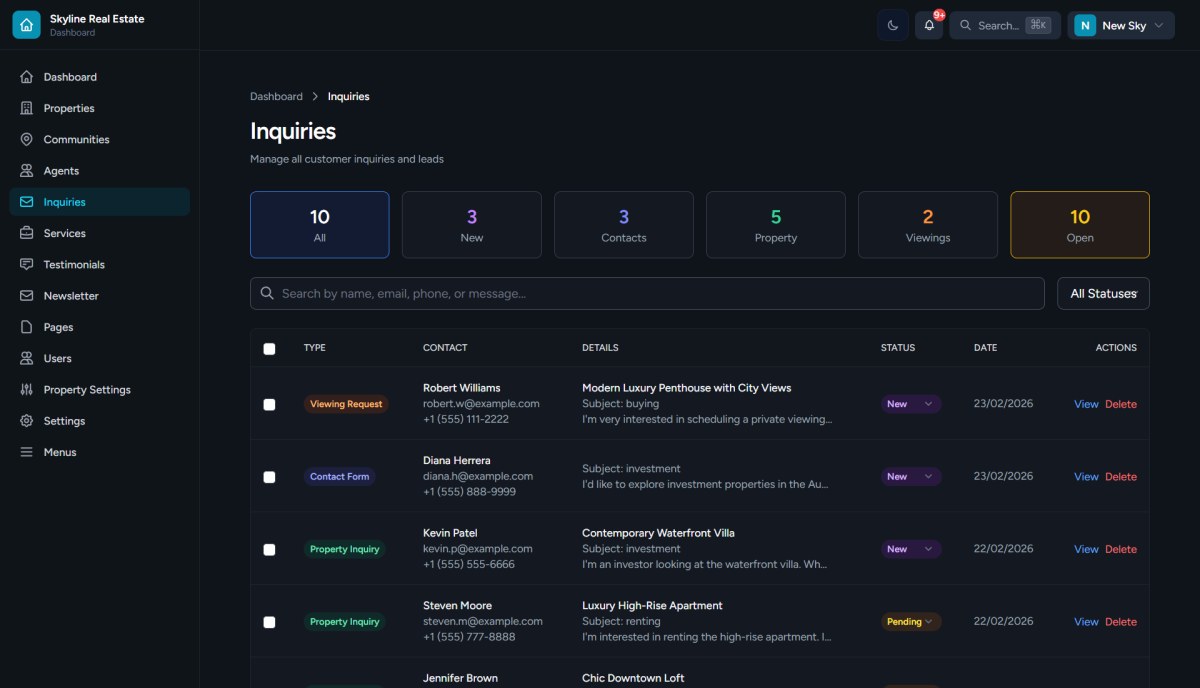1200x688 pixels.
Task: Click Kevin Patel's Property Inquiry badge
Action: [344, 549]
